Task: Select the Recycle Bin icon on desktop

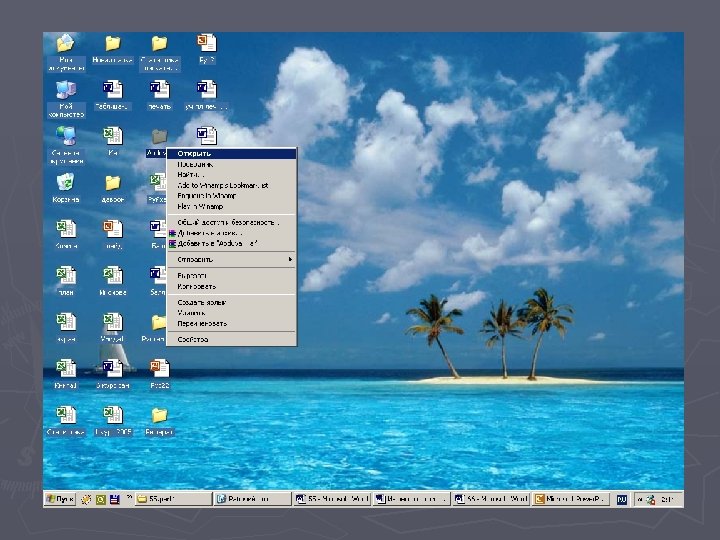Action: coord(65,184)
